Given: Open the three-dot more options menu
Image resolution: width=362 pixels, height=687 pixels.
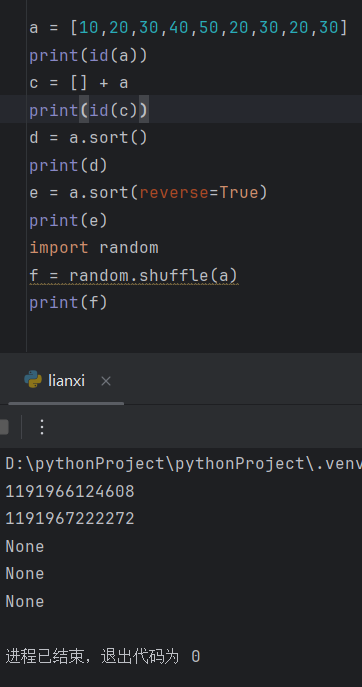Looking at the screenshot, I should (42, 427).
